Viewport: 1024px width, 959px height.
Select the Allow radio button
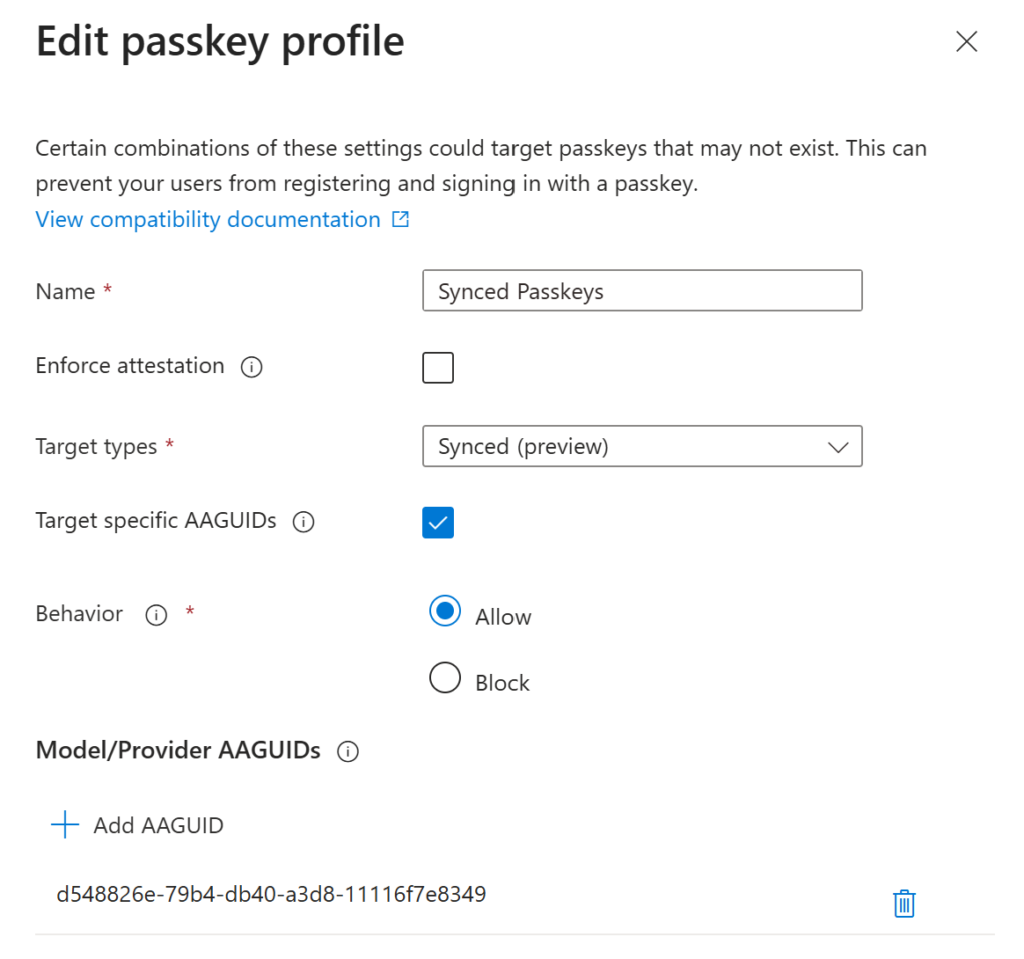click(445, 612)
